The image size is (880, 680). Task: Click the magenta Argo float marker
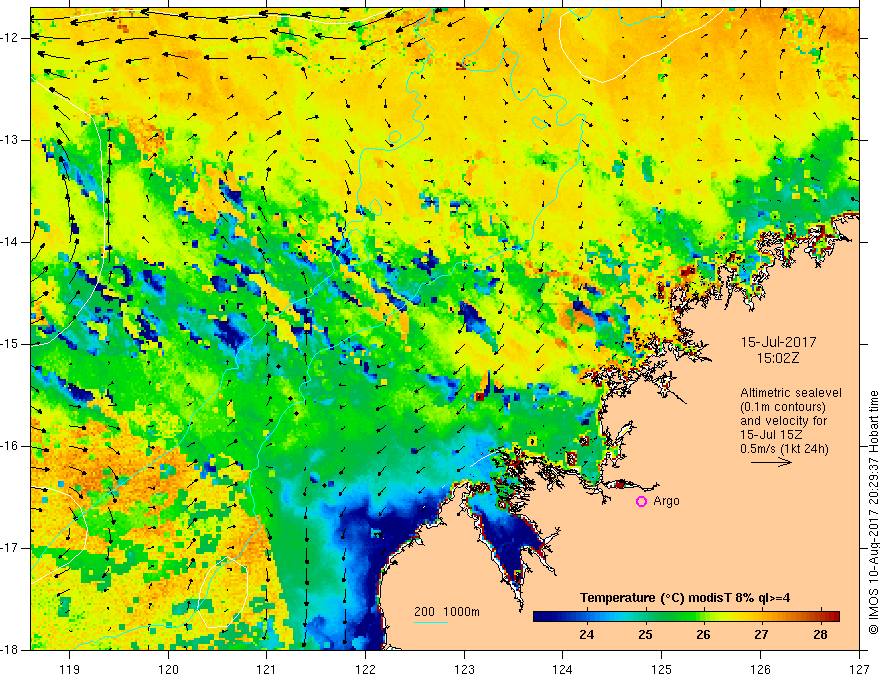[x=641, y=502]
